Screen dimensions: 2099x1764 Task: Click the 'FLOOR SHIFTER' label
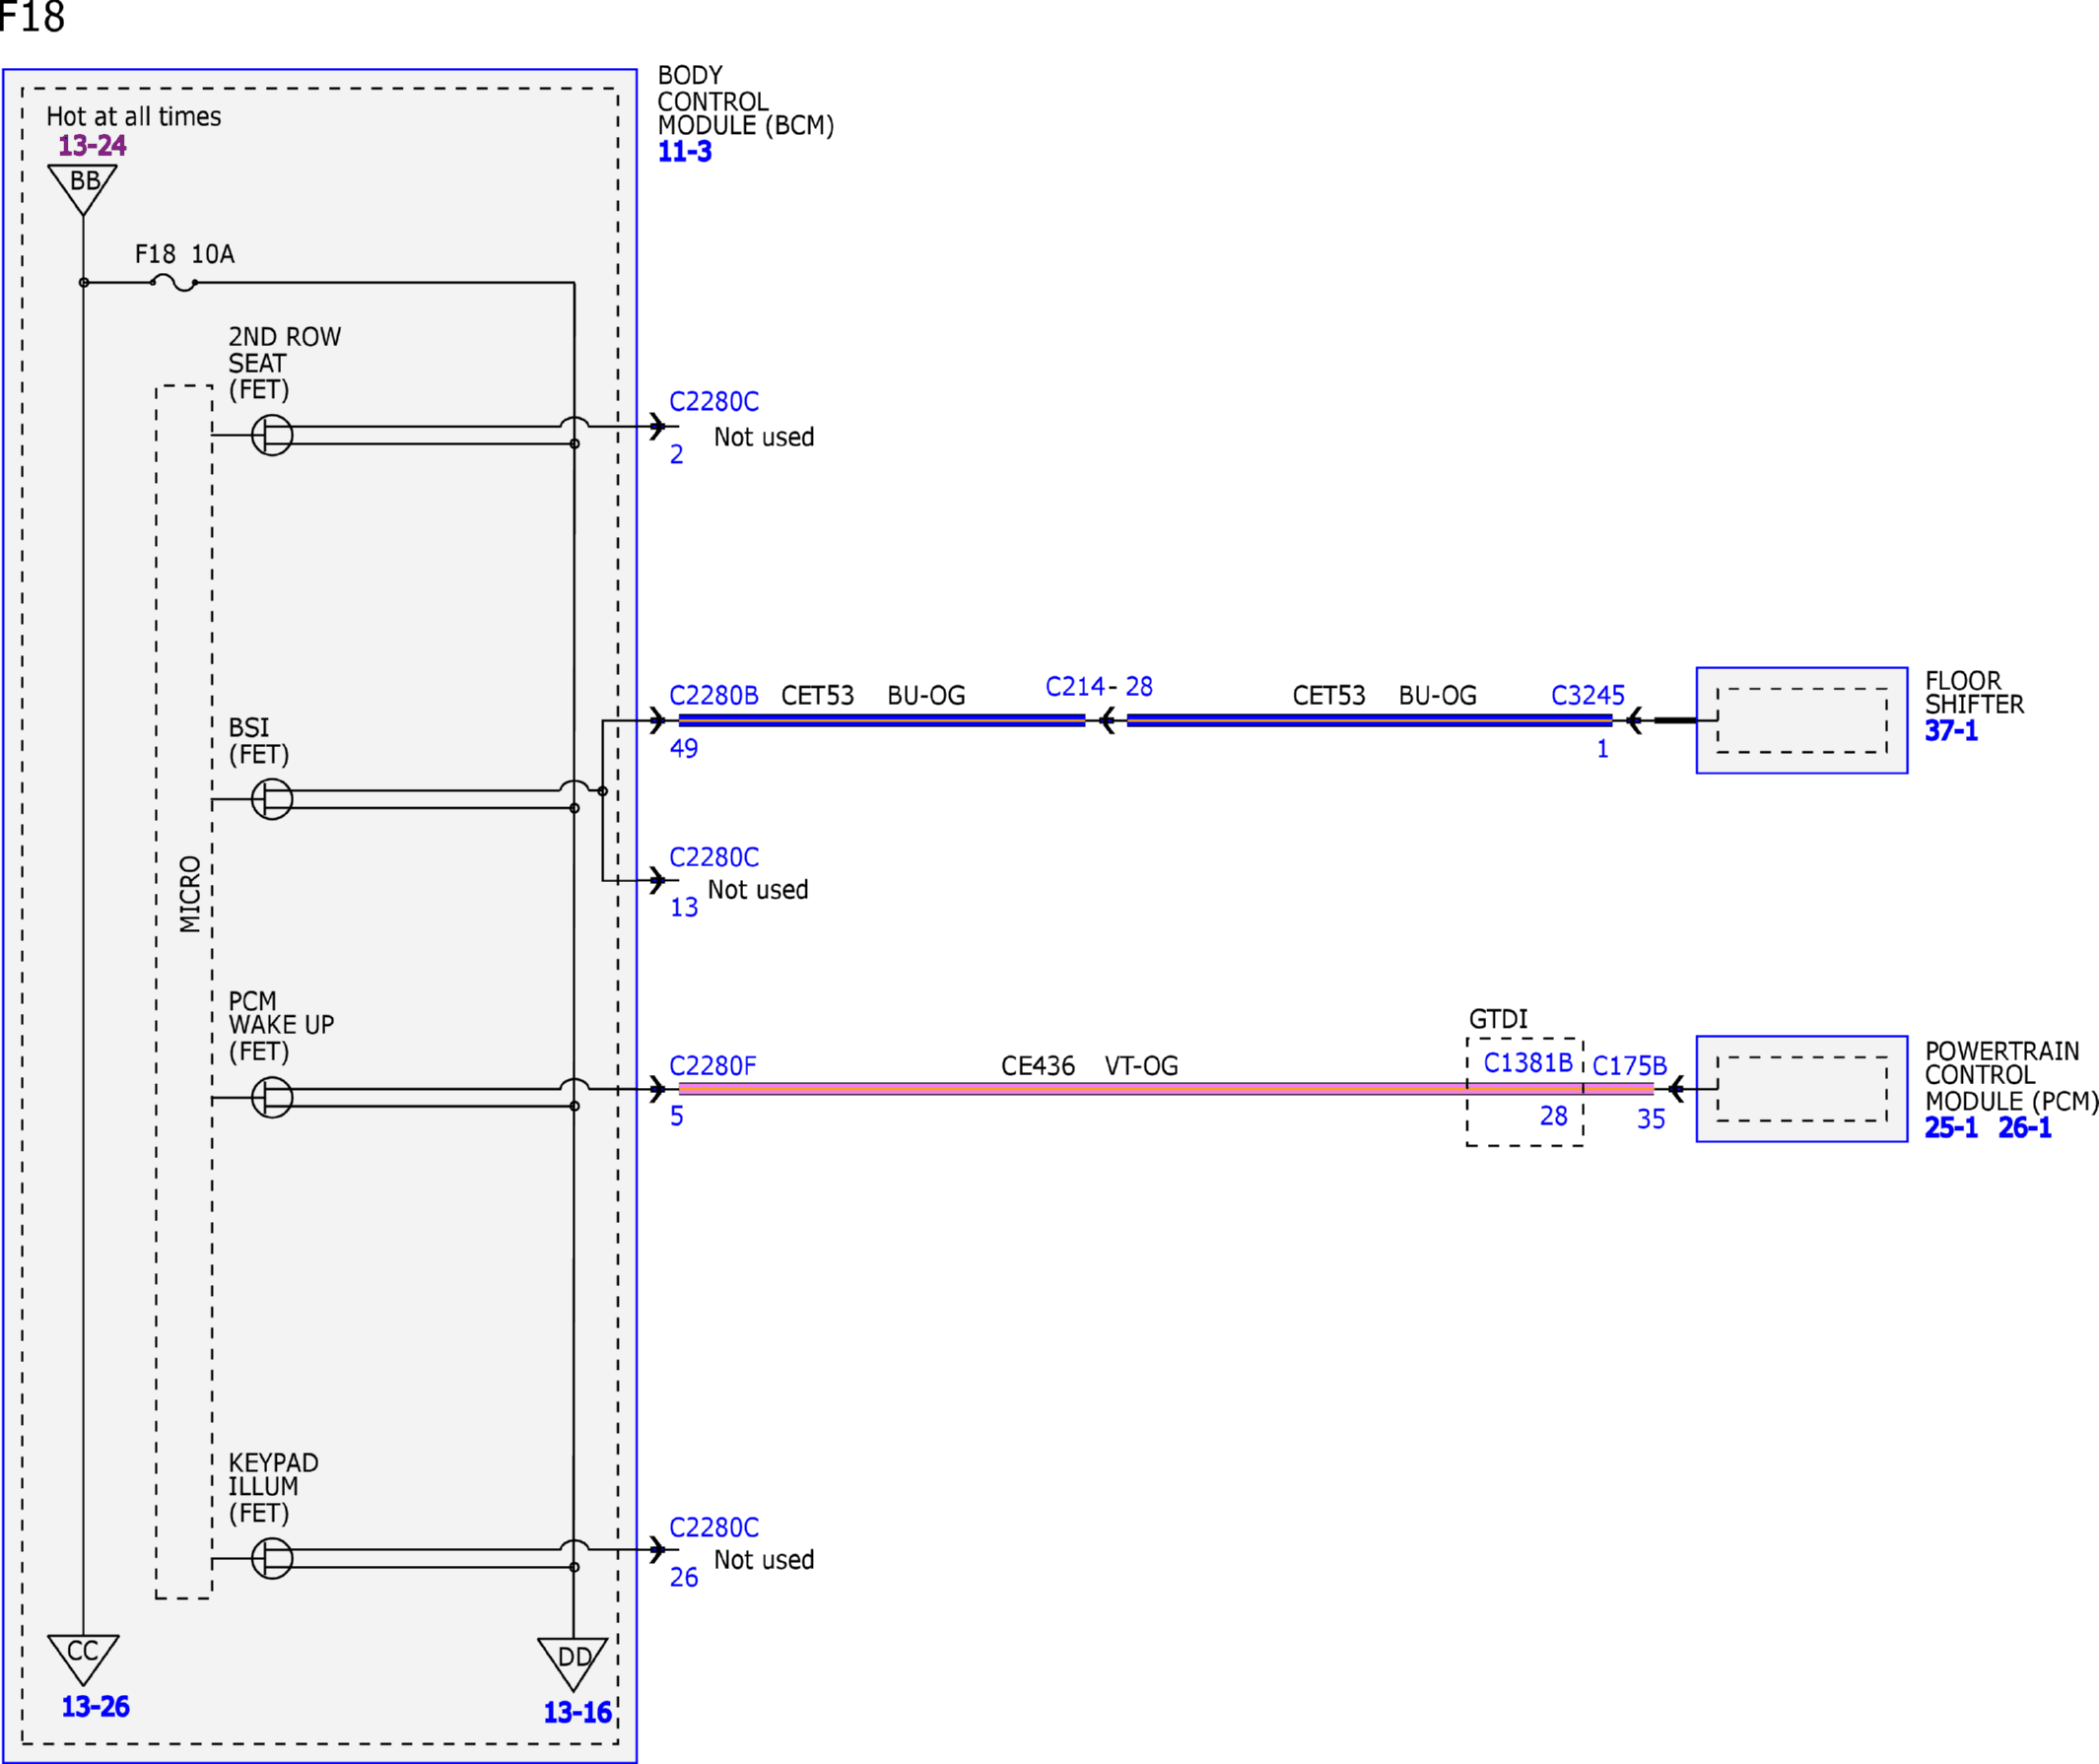(x=1974, y=693)
